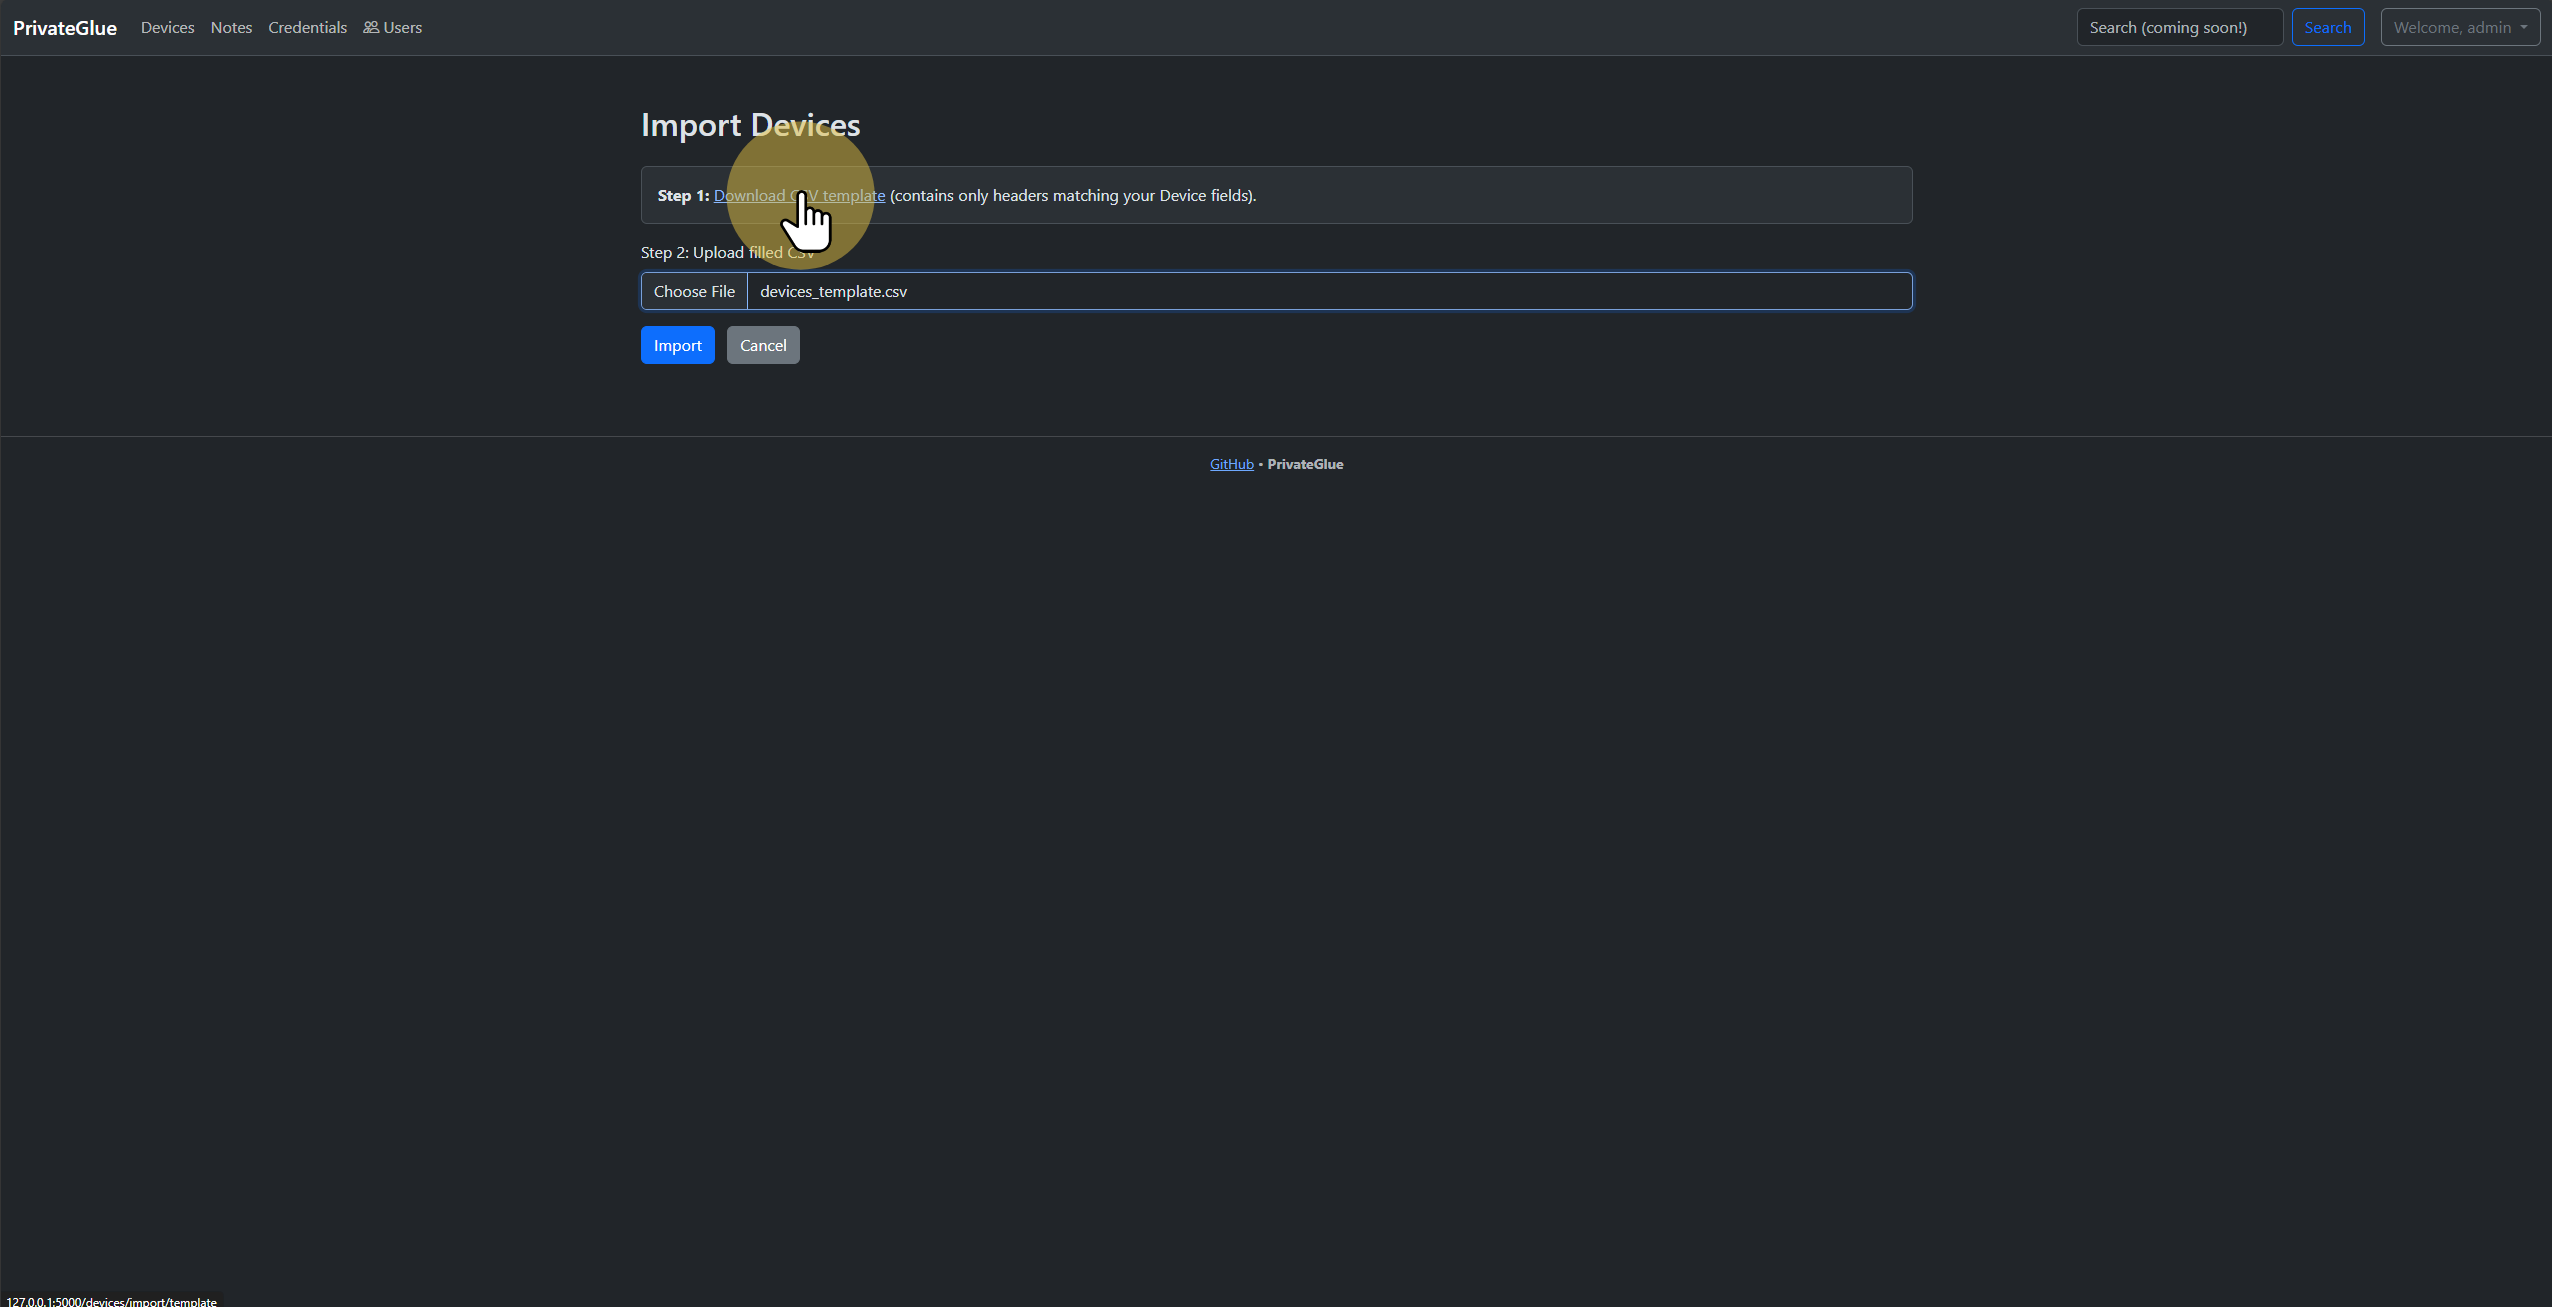Select the devices_template.csv file field
2552x1307 pixels.
coord(1276,292)
